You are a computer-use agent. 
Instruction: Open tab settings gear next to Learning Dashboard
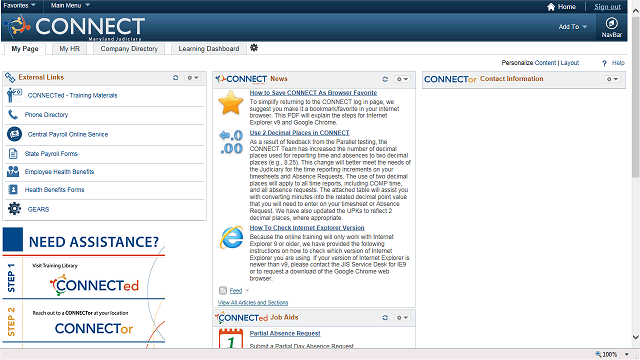point(254,48)
